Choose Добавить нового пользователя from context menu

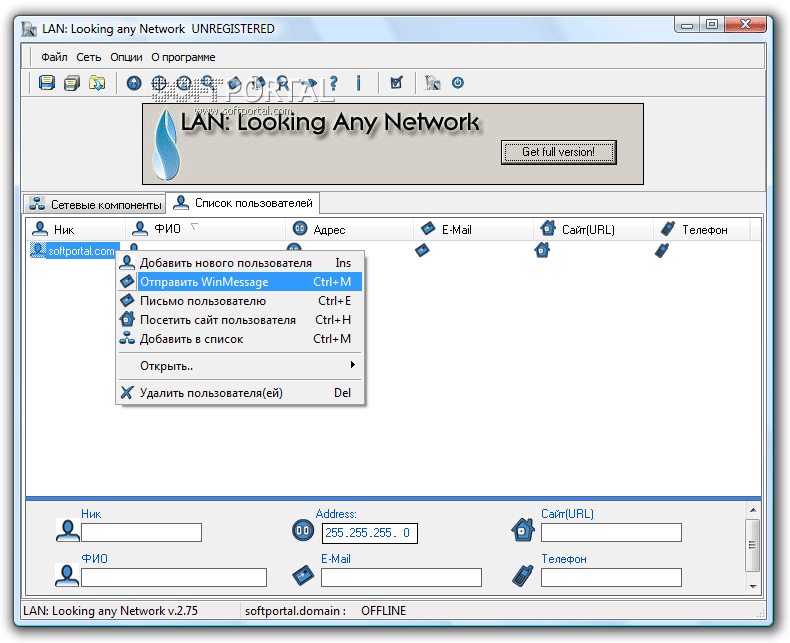(240, 263)
